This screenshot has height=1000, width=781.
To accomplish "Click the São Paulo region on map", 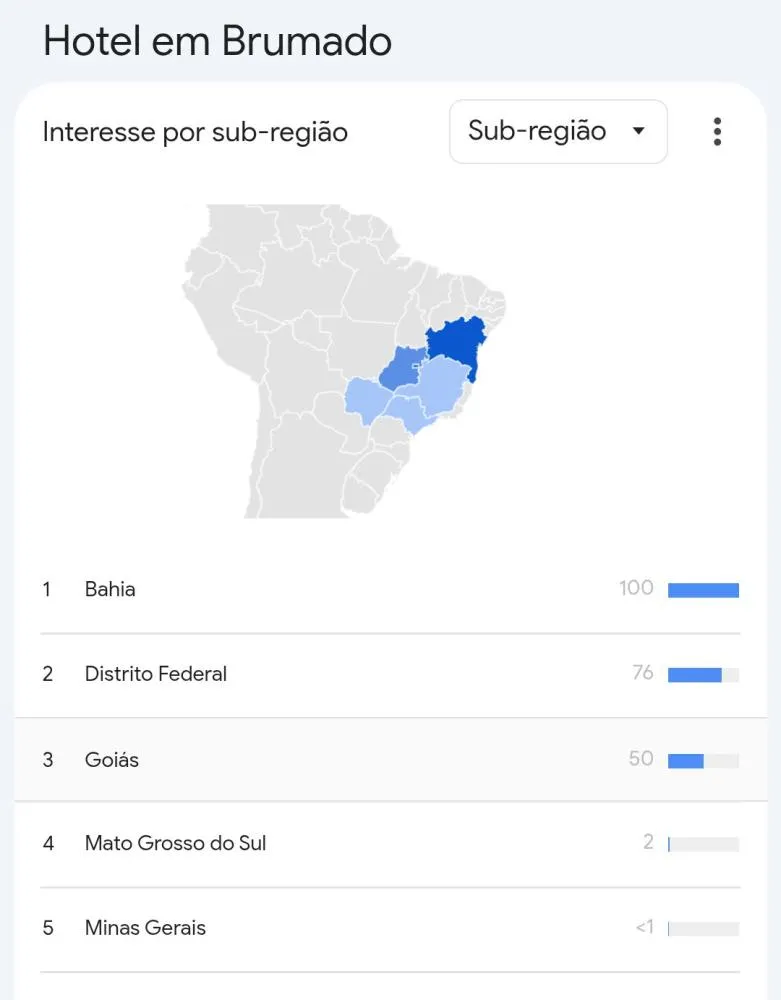I will pos(408,412).
